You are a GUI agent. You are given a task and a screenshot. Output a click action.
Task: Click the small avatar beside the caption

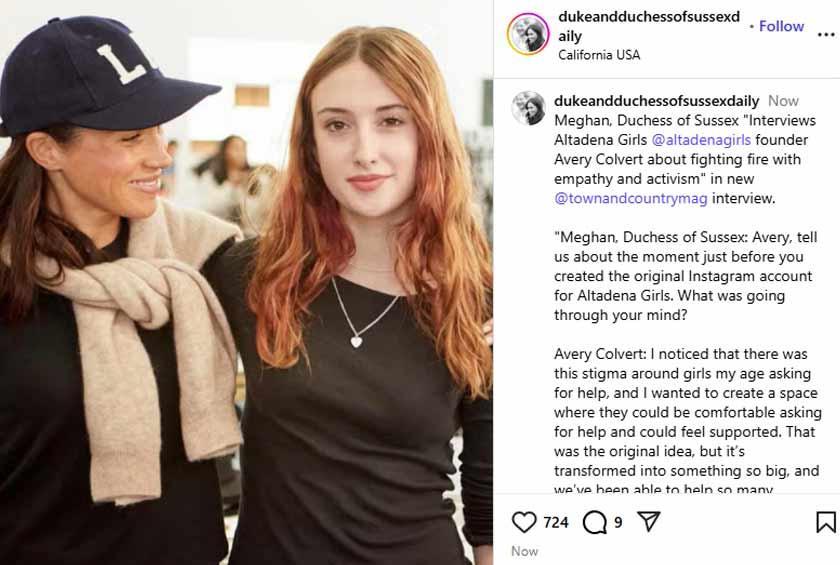[x=528, y=108]
